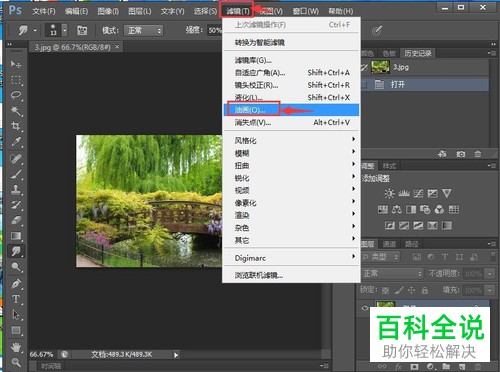Open the mode dropdown showing 正常
Screen dimensions: 500x372
pos(144,31)
